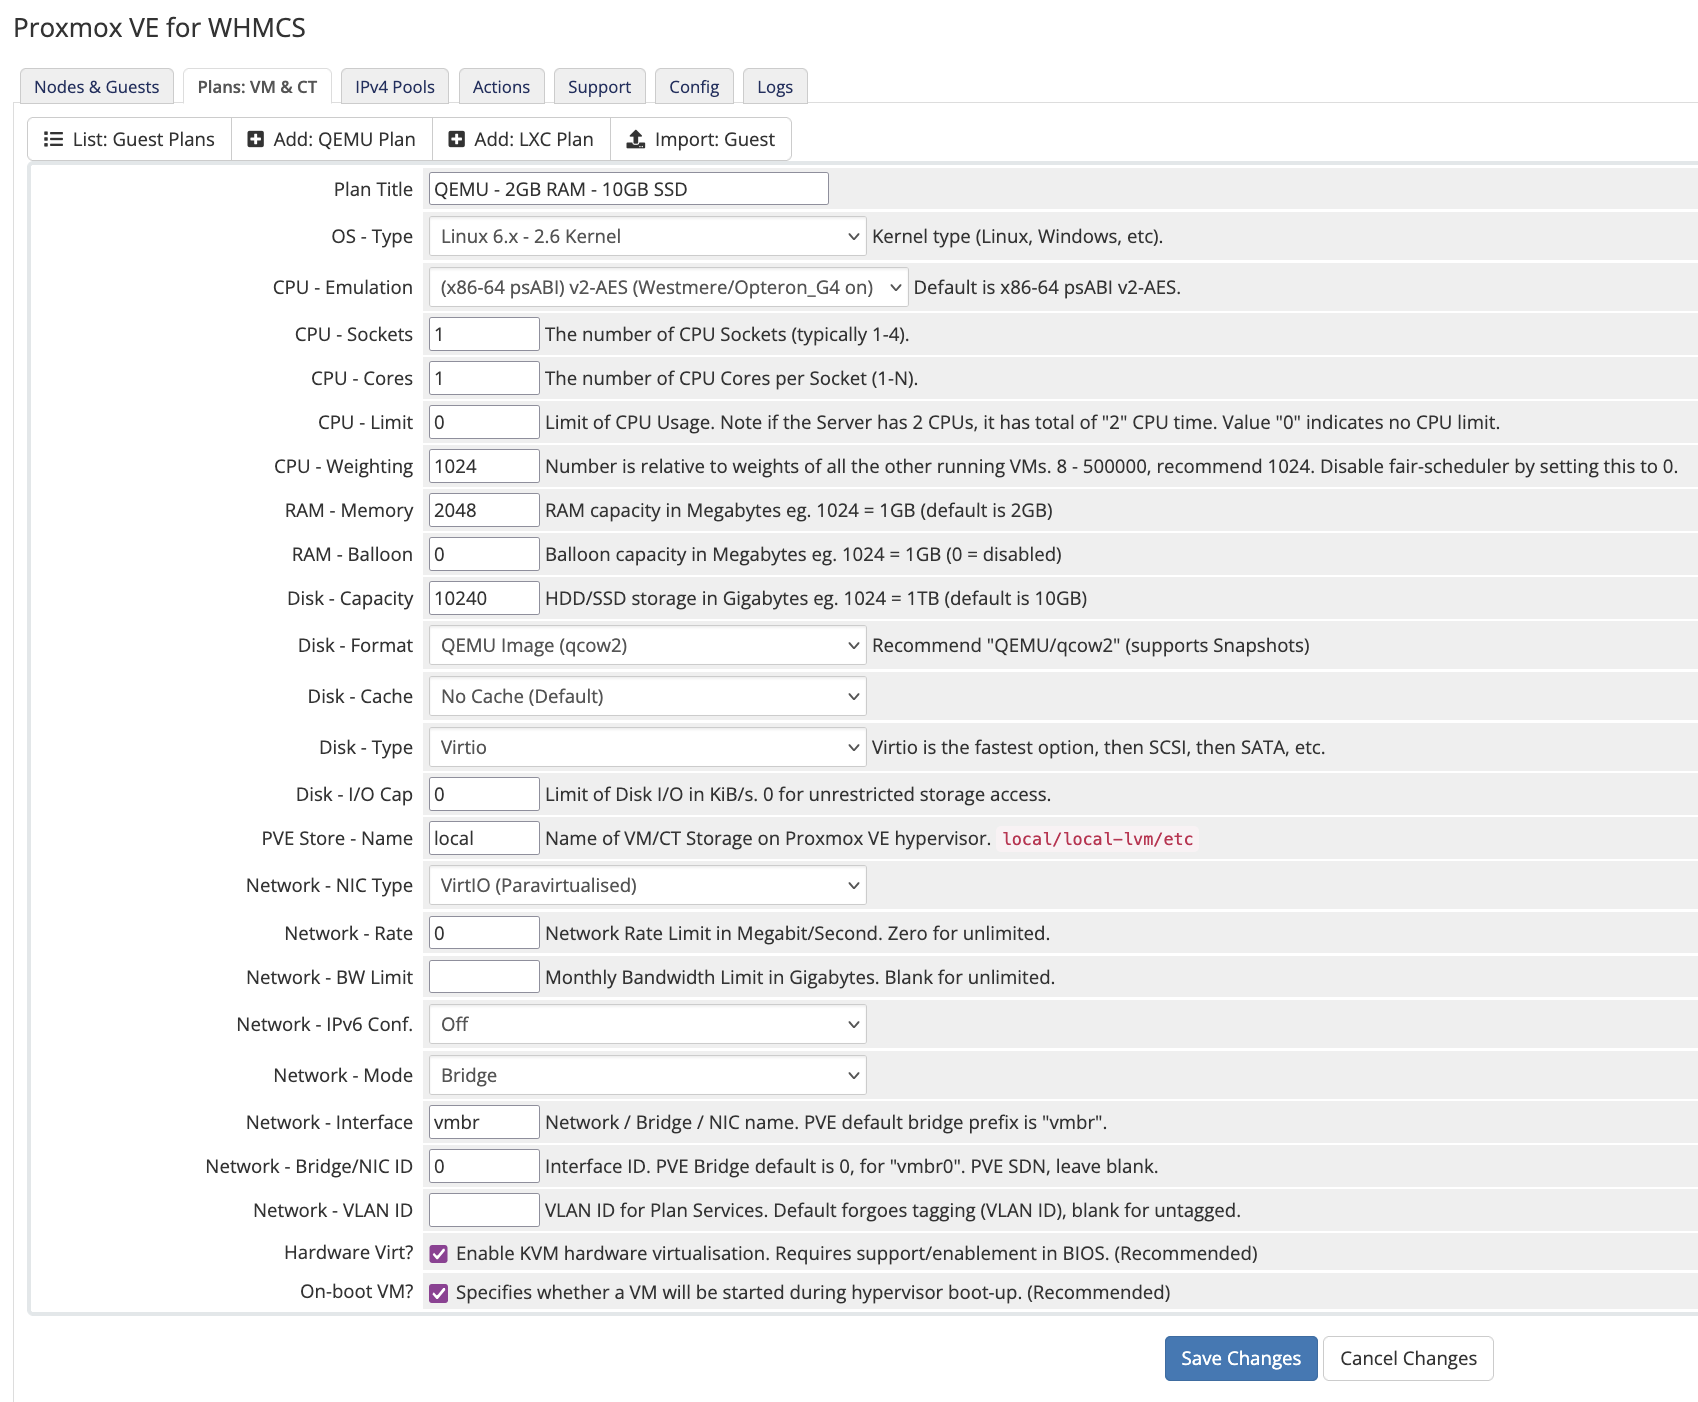Expand the Network - NIC Type dropdown
The image size is (1698, 1402).
tap(646, 885)
